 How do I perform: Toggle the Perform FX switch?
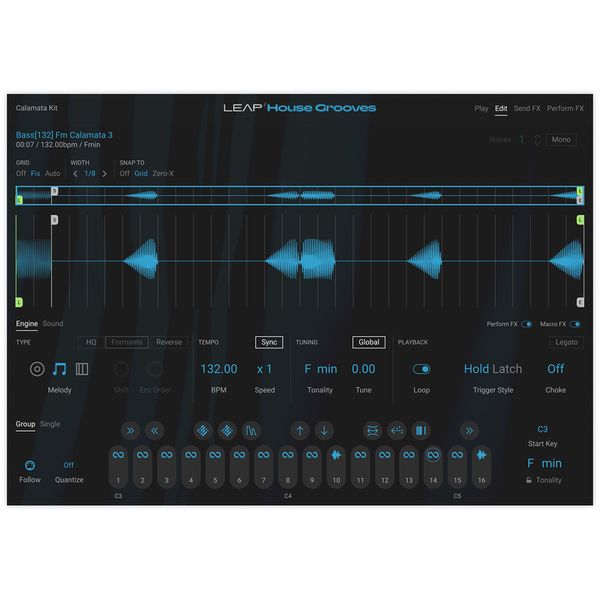[x=527, y=324]
